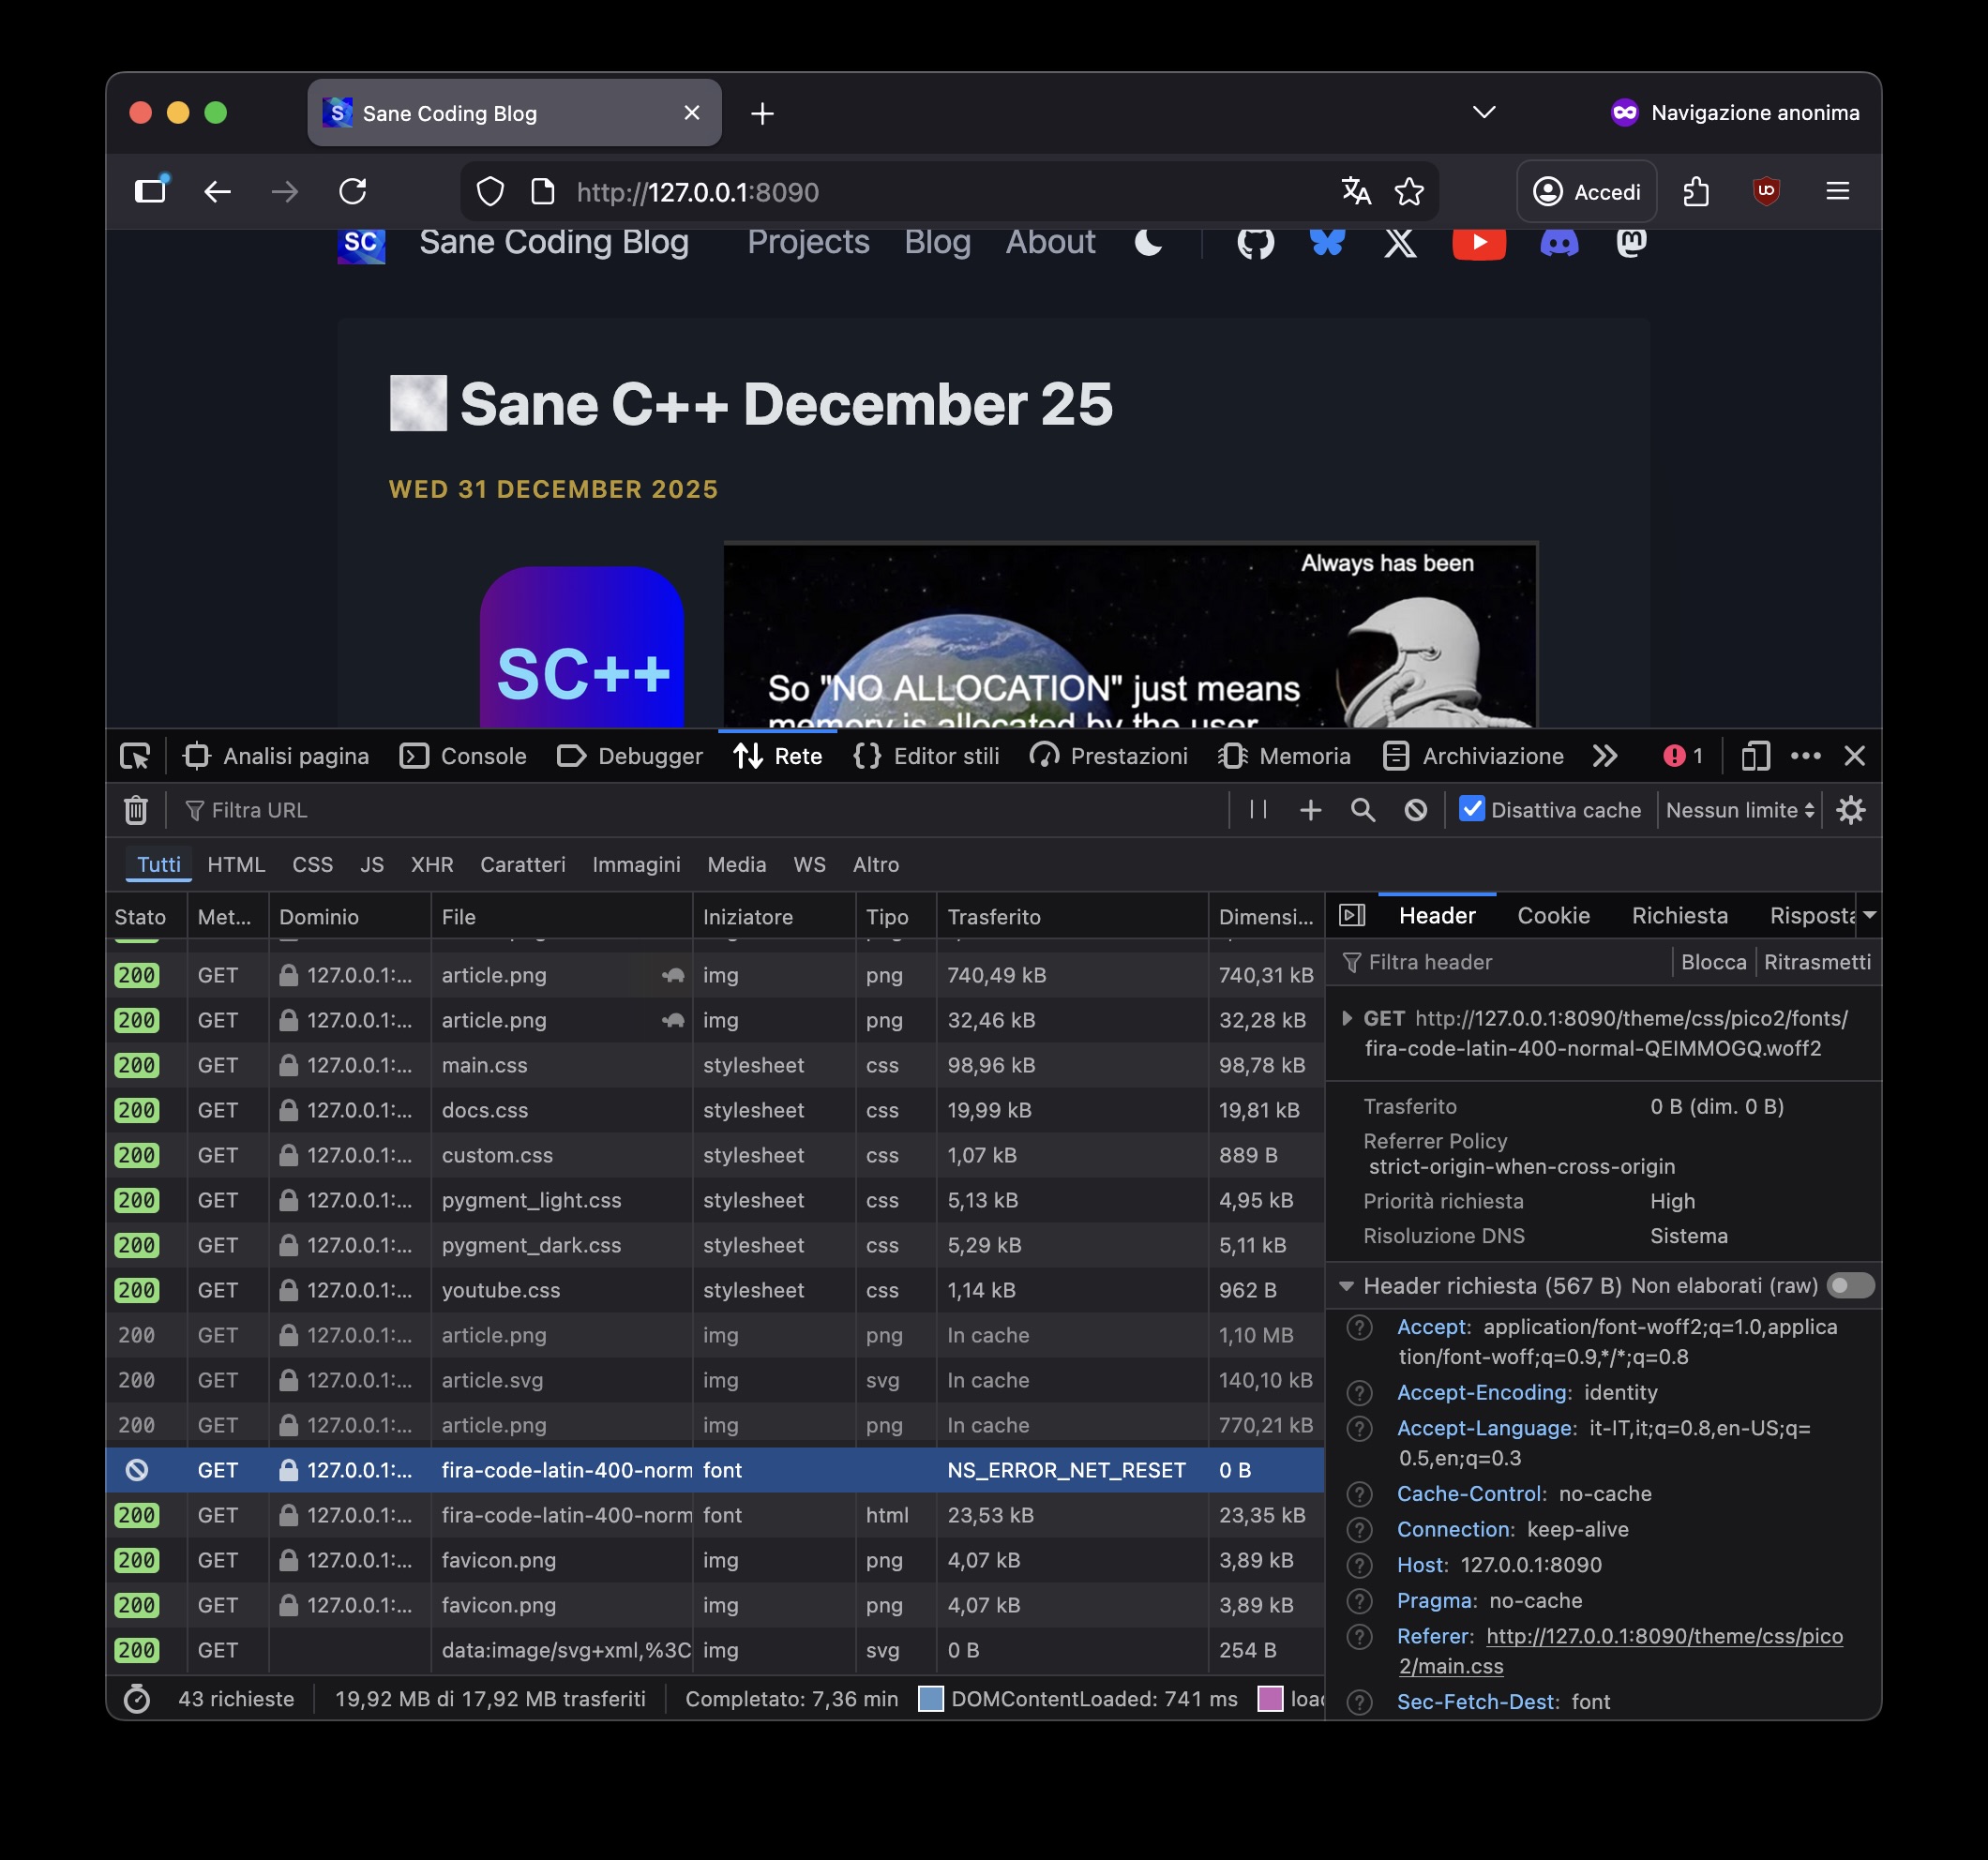1988x1860 pixels.
Task: Open the Projects link on the blog
Action: [x=808, y=242]
